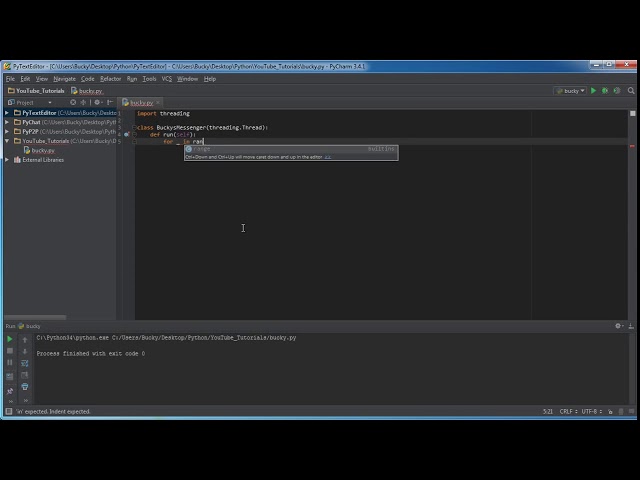
Task: Expand the PyTextEditor folder
Action: [7, 113]
